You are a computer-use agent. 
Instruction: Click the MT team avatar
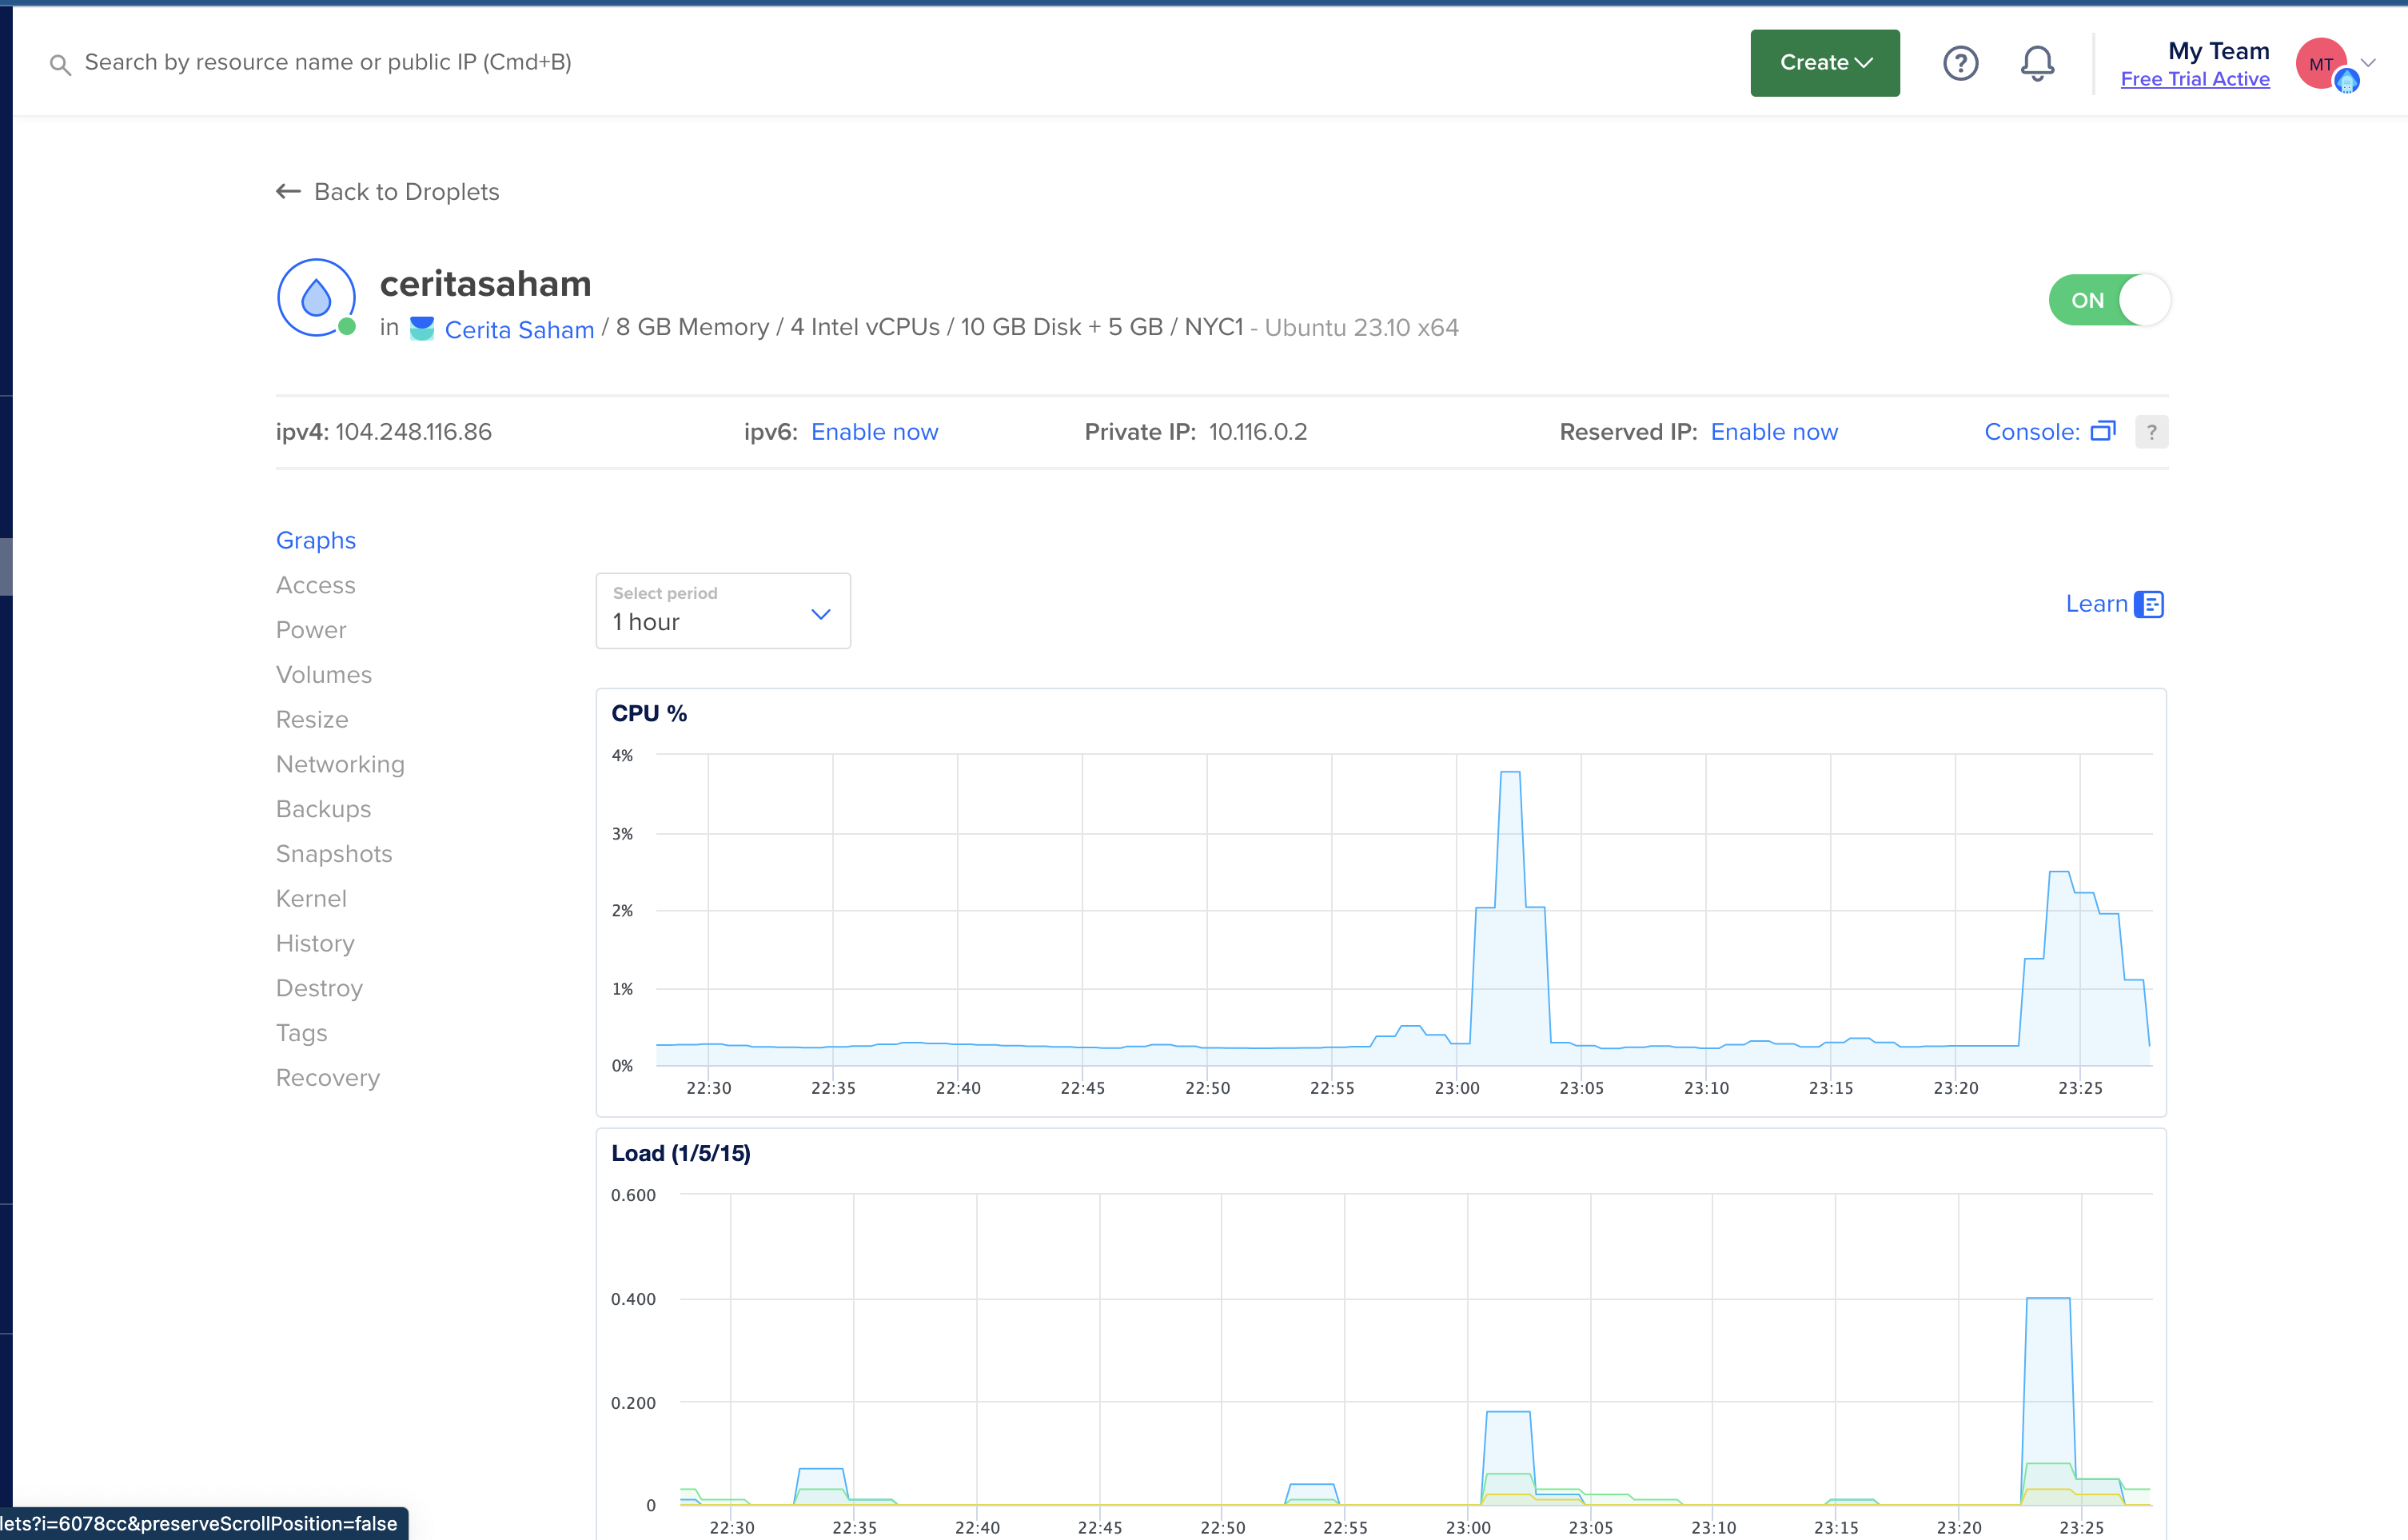click(x=2322, y=64)
